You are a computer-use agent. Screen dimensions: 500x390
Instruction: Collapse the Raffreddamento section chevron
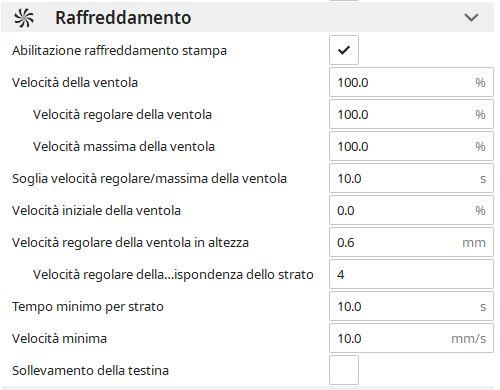coord(471,17)
